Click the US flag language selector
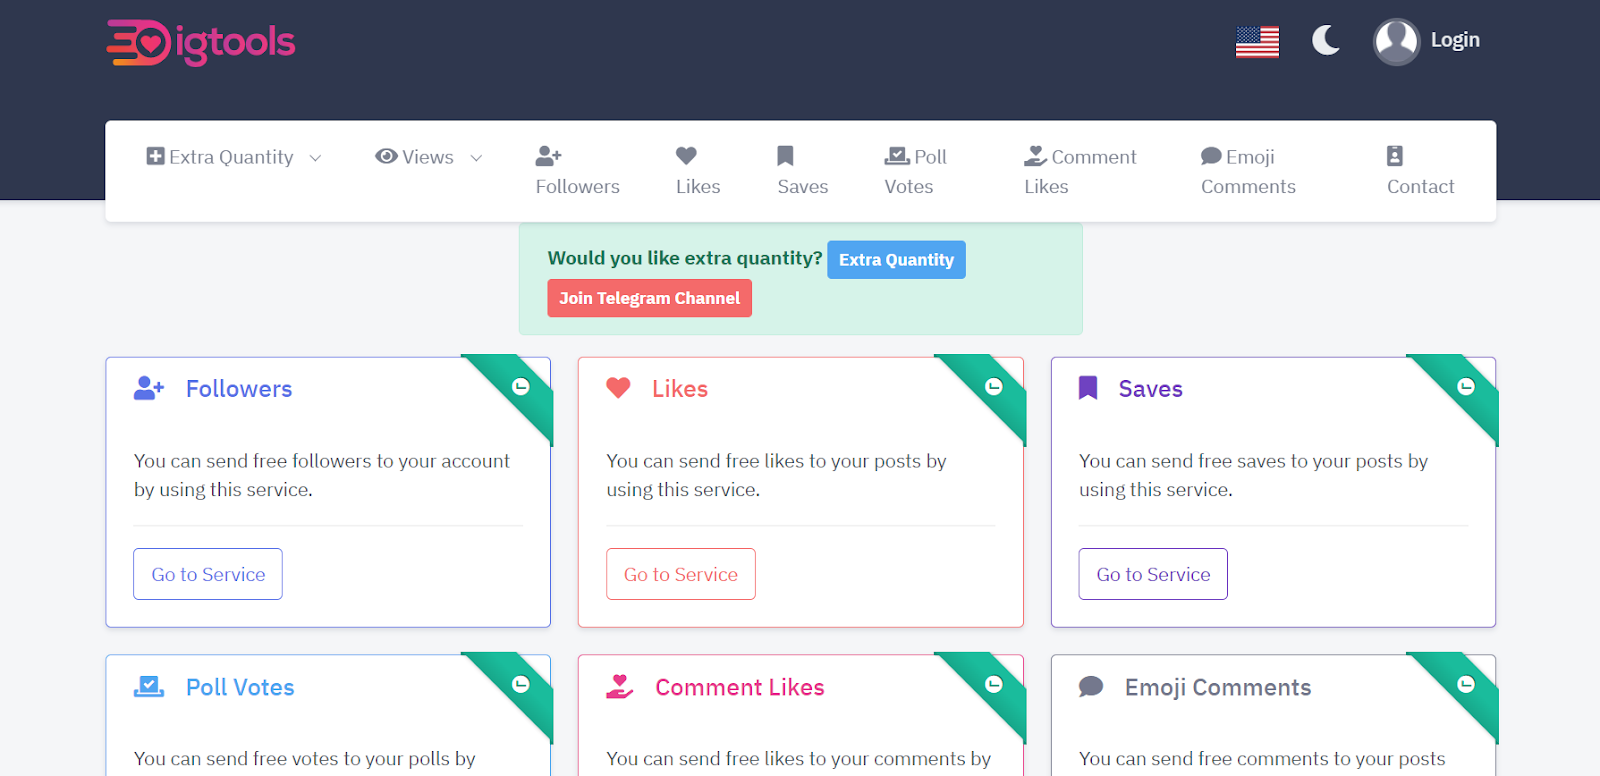This screenshot has height=776, width=1600. [1257, 42]
